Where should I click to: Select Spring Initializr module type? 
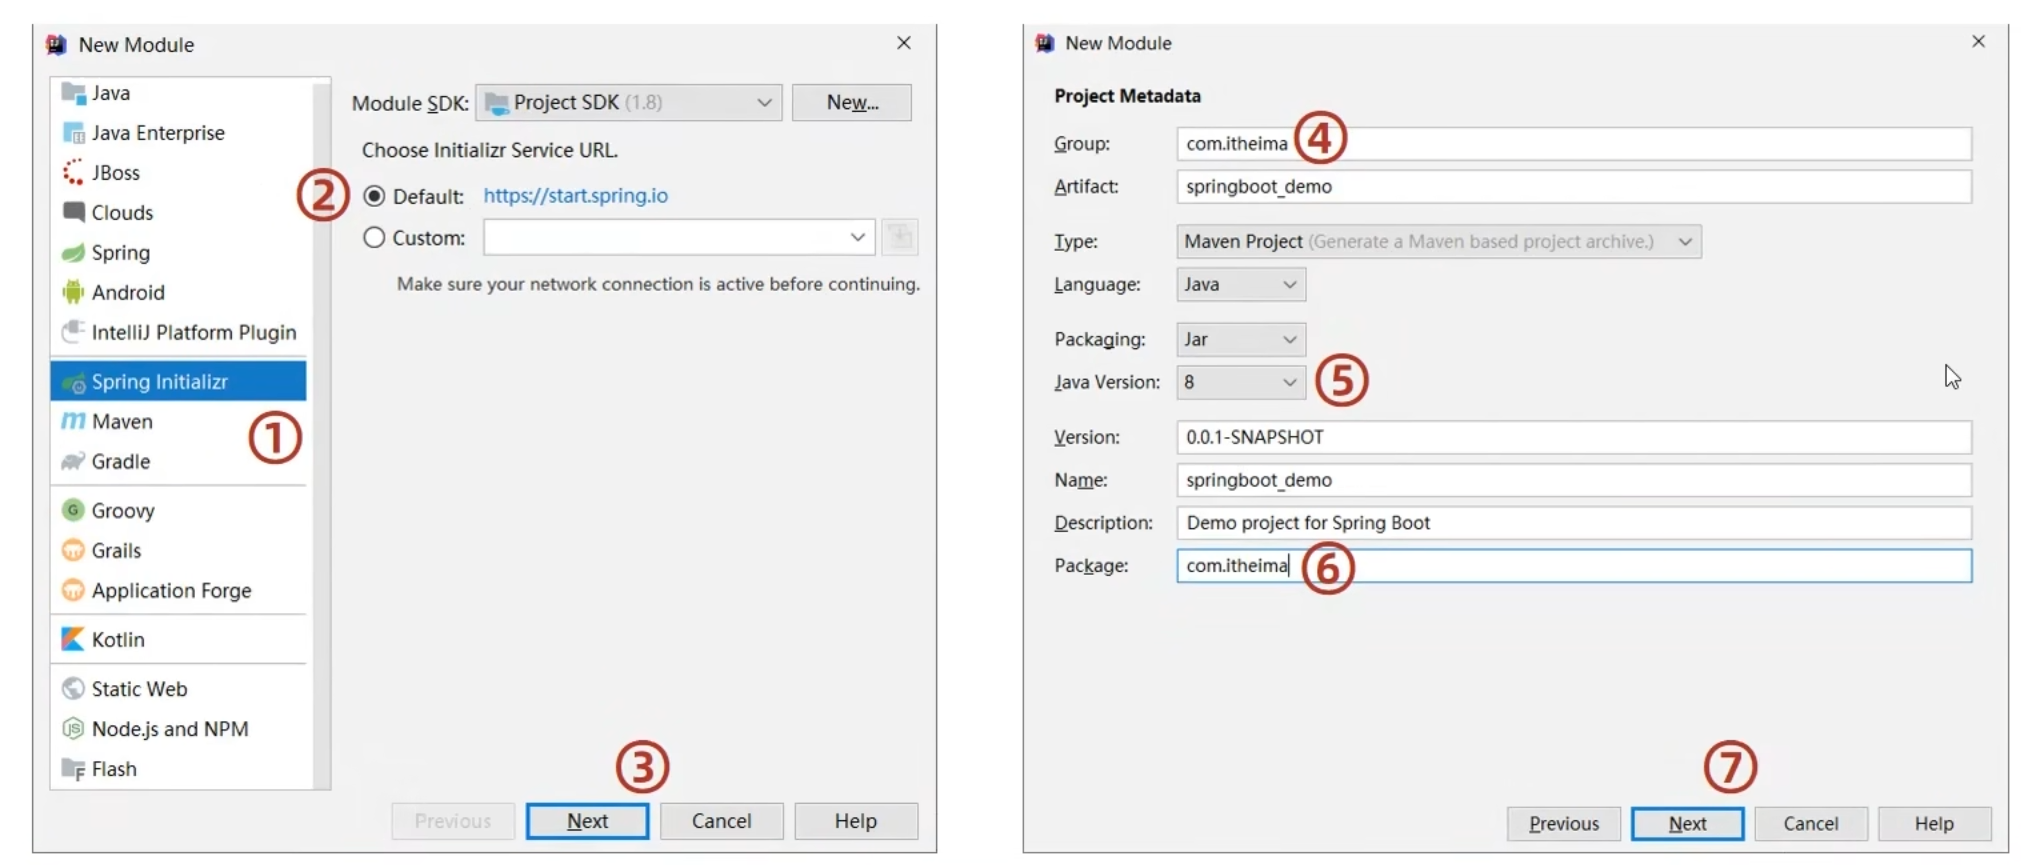(x=179, y=382)
